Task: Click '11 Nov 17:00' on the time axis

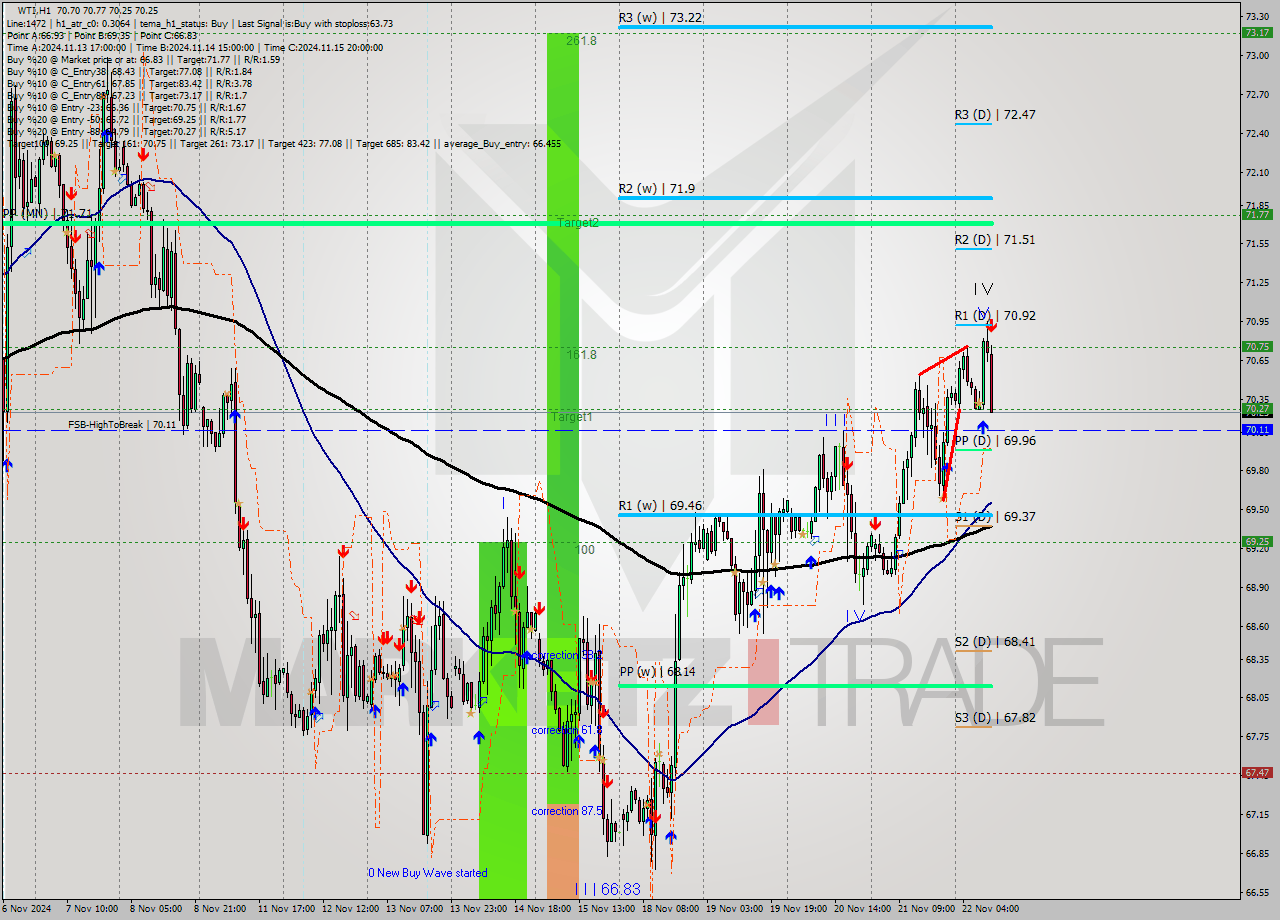Action: (x=288, y=910)
